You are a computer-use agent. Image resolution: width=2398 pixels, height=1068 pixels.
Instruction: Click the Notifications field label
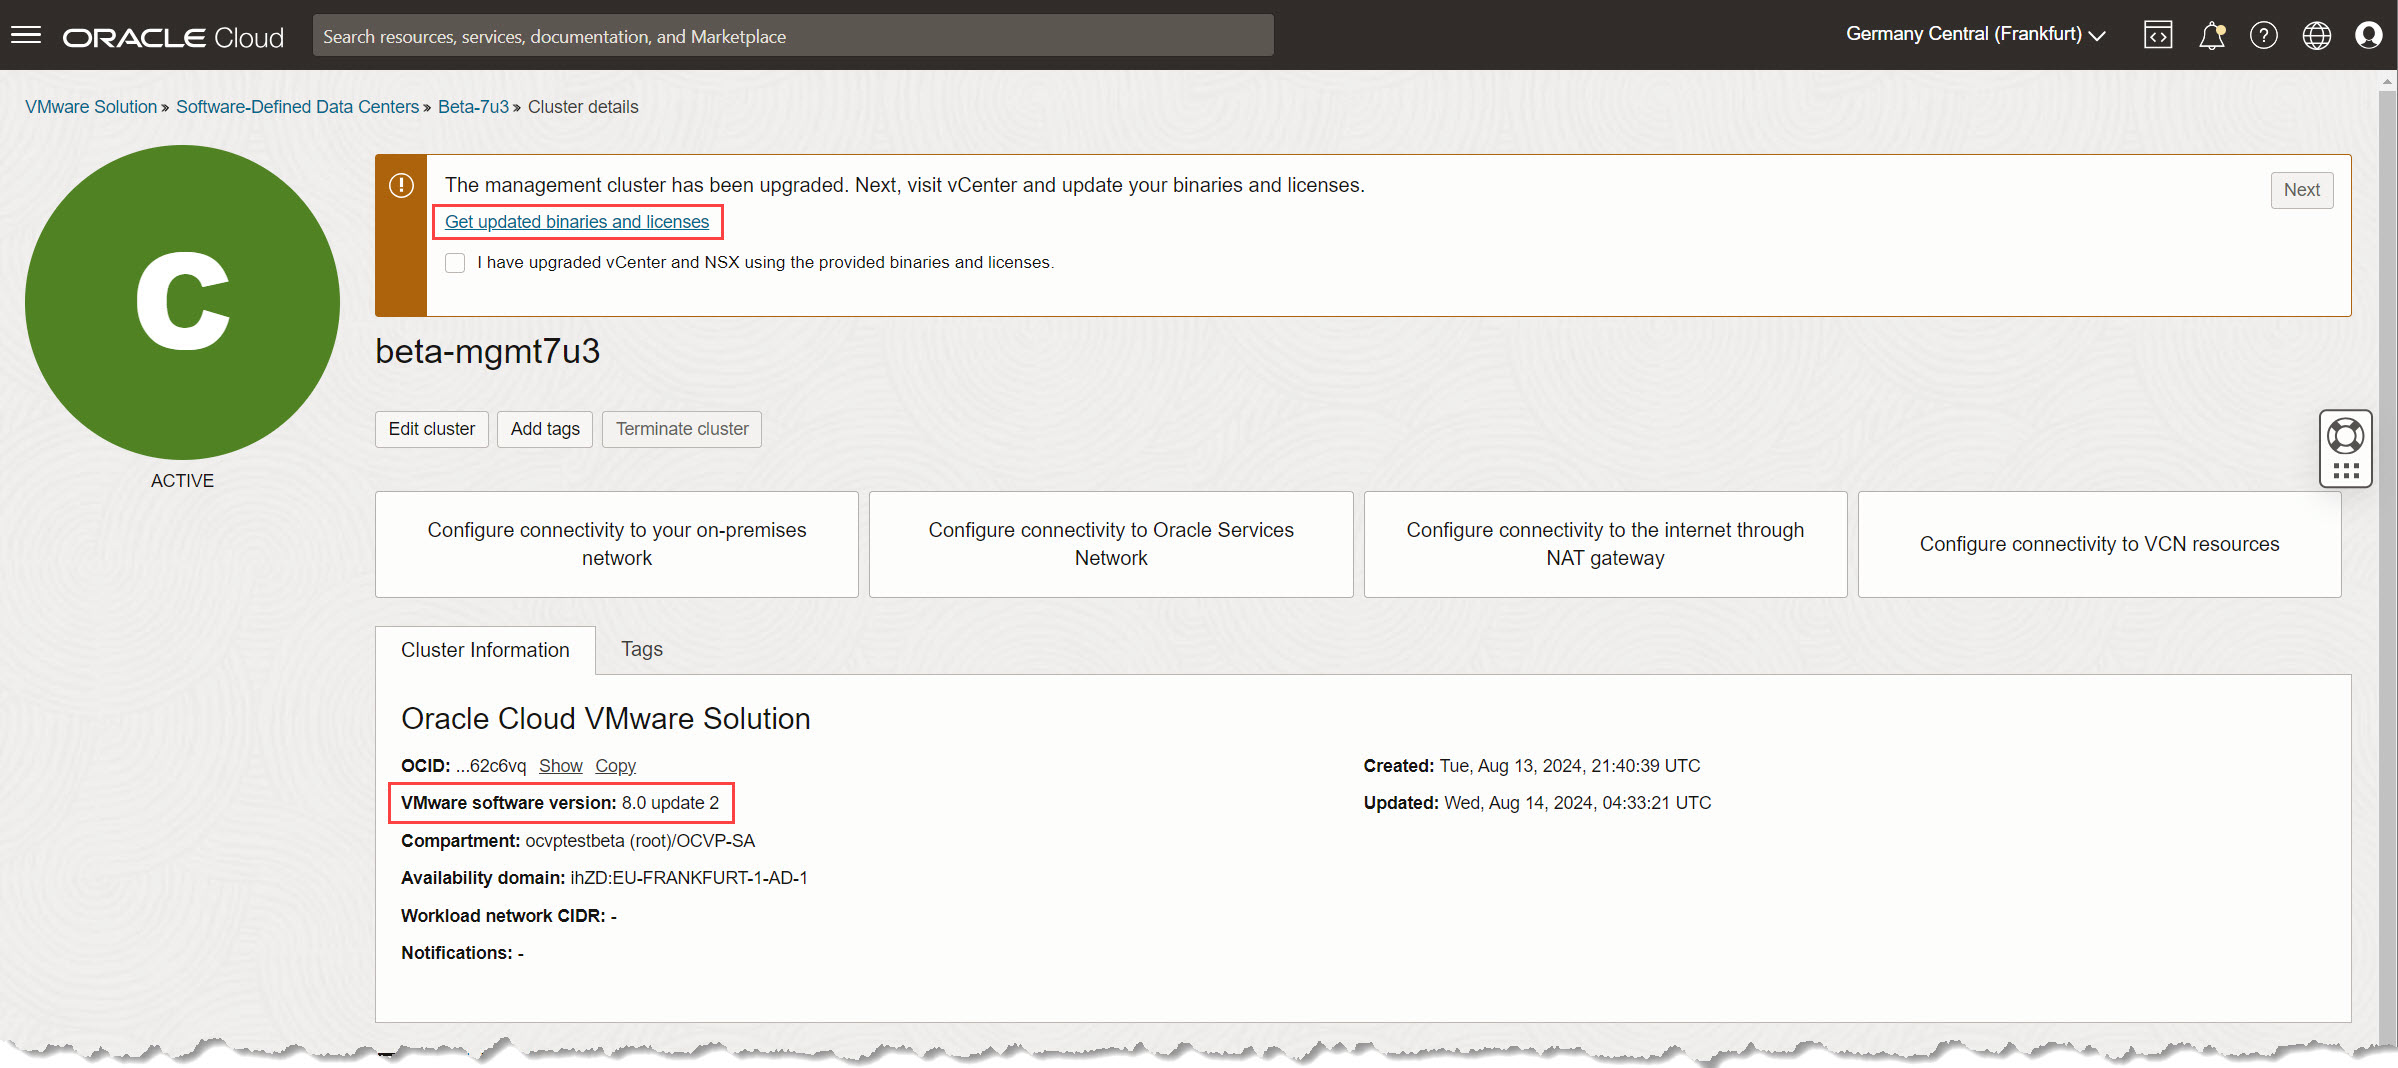457,953
